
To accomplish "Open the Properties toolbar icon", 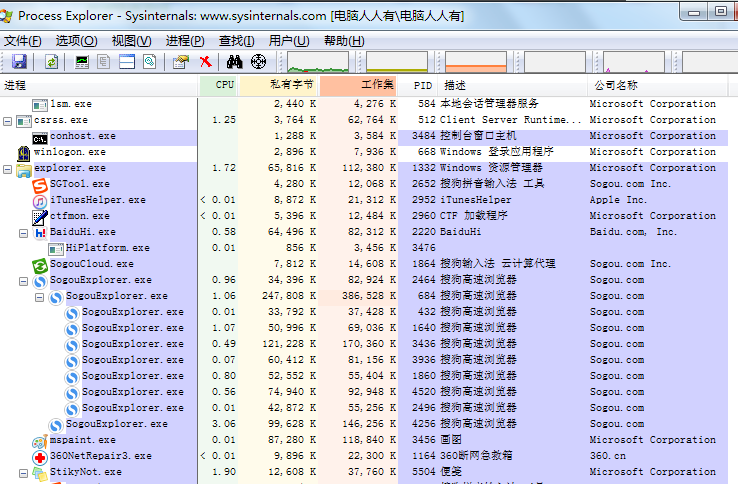I will pos(181,62).
